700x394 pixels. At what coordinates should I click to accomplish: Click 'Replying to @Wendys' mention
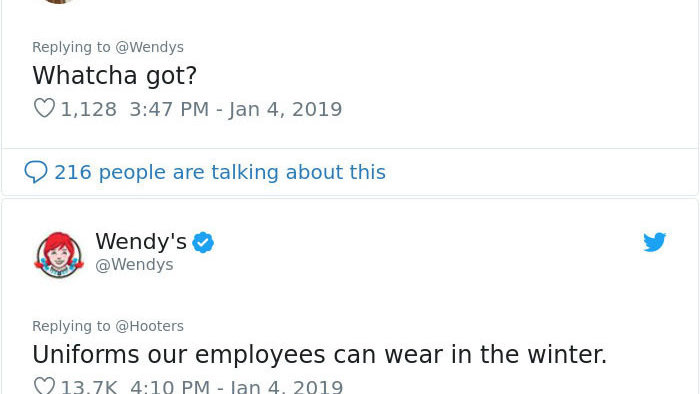pyautogui.click(x=150, y=47)
